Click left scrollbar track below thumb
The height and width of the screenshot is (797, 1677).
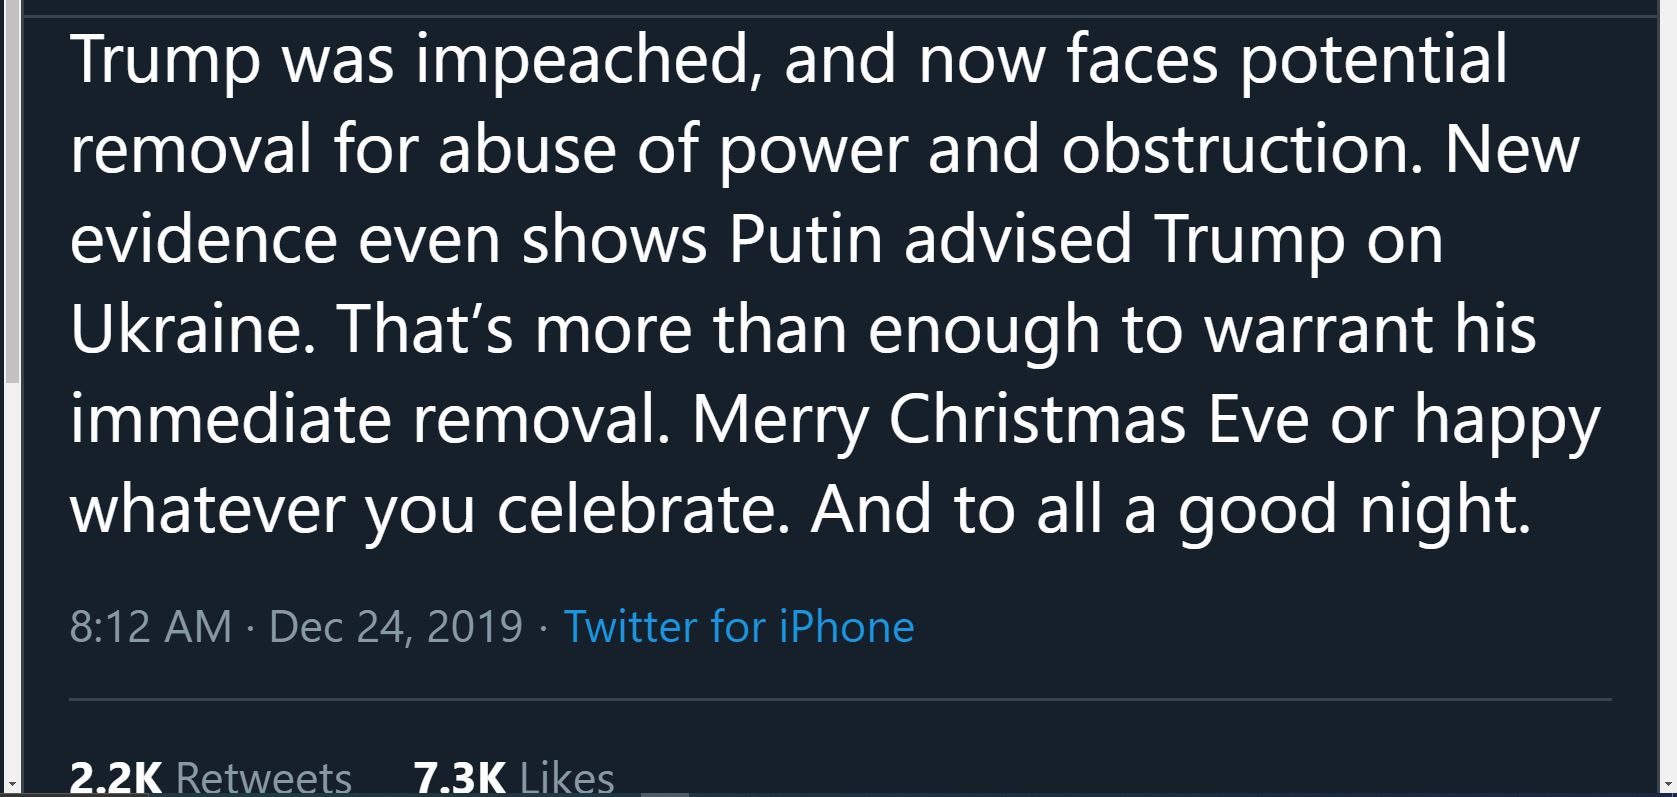pyautogui.click(x=10, y=580)
